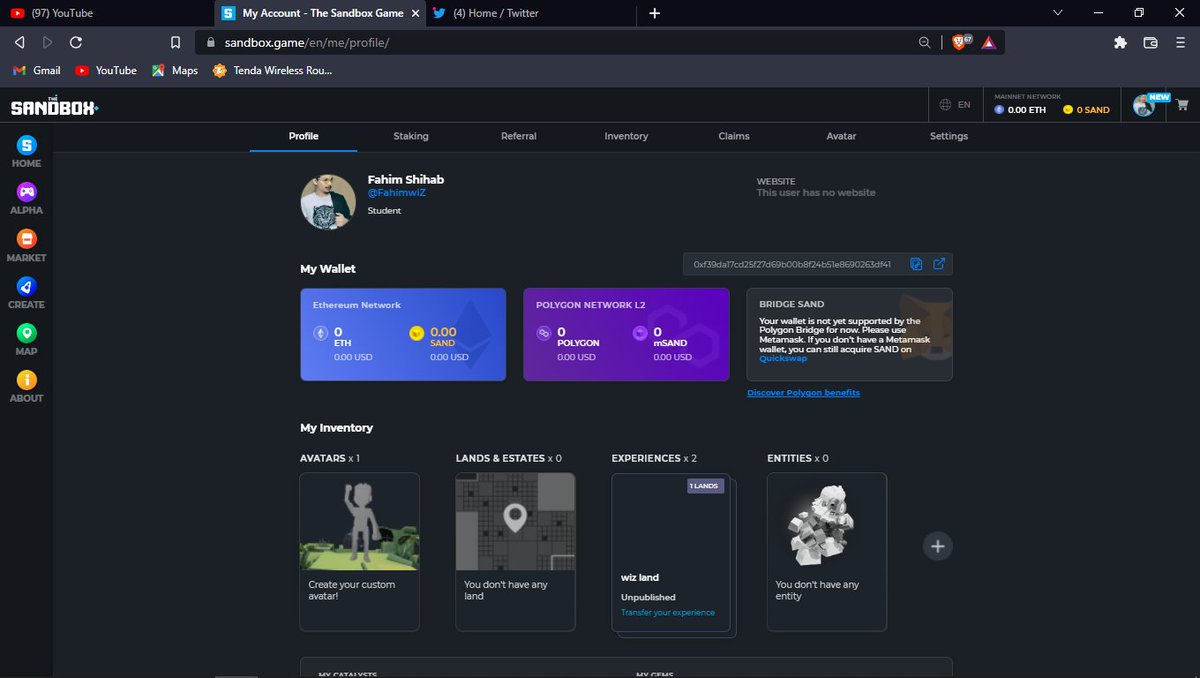Open the HOME sidebar icon
The width and height of the screenshot is (1200, 678).
[x=26, y=145]
